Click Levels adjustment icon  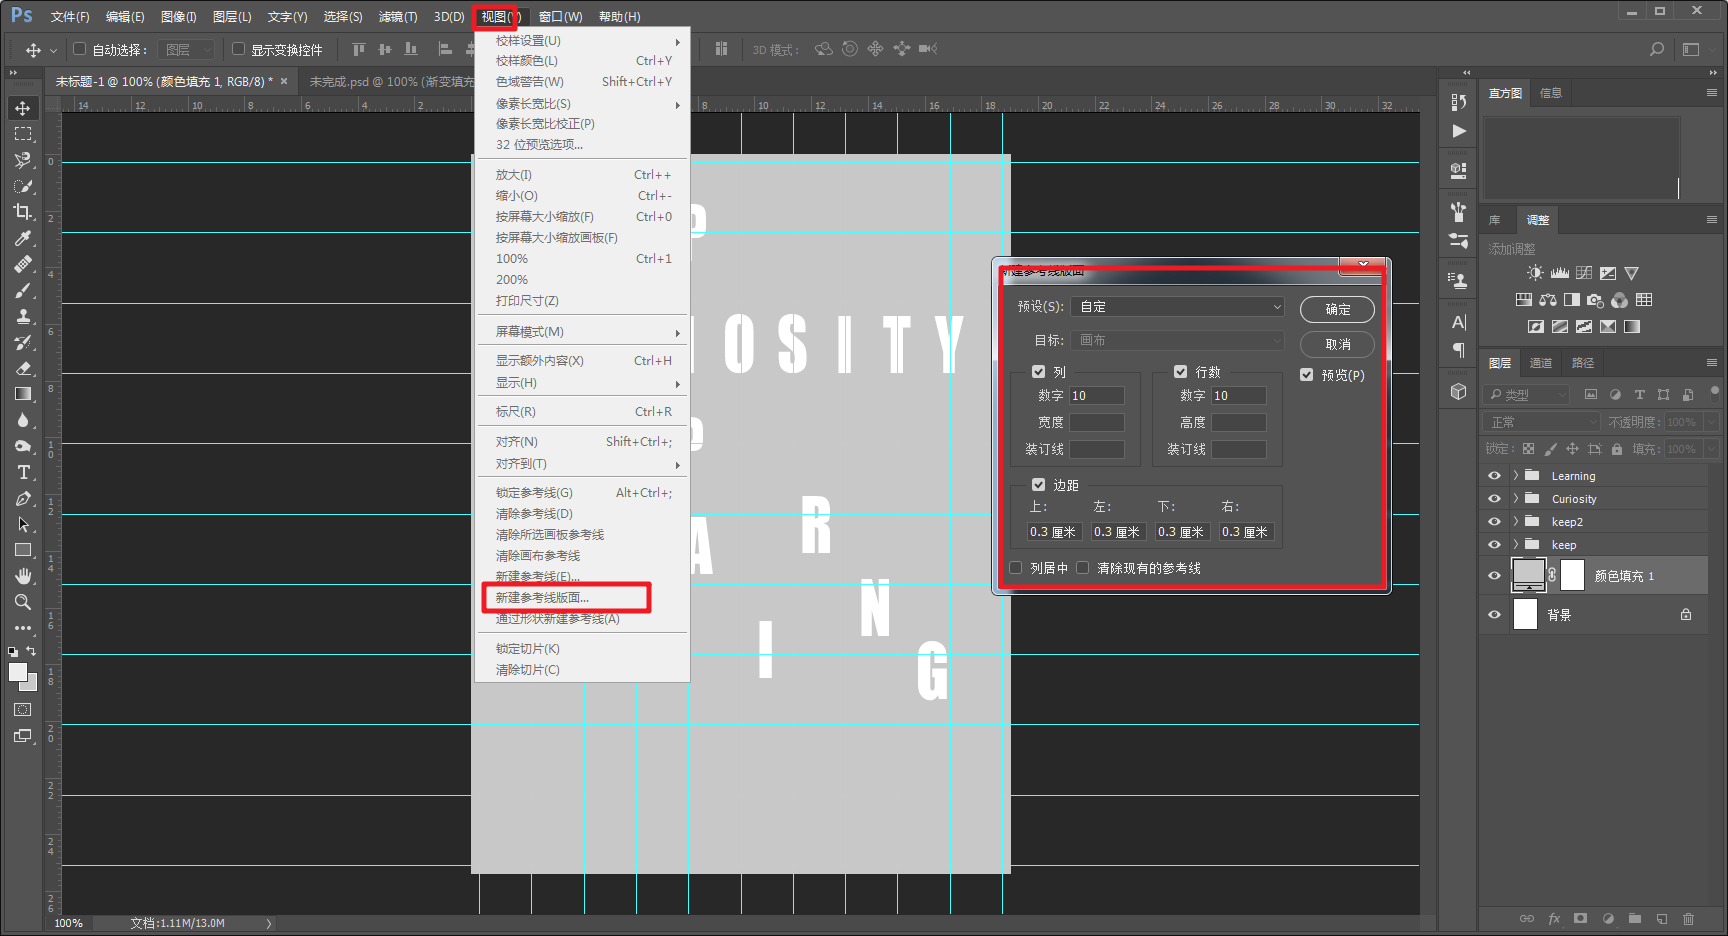1560,273
